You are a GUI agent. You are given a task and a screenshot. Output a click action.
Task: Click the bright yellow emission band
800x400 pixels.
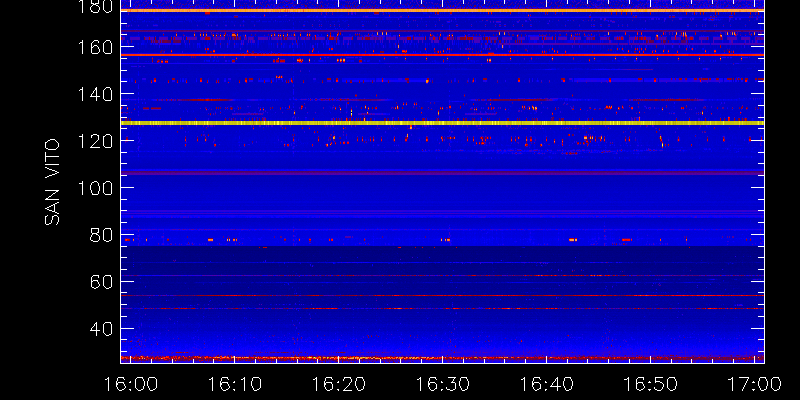(x=442, y=123)
